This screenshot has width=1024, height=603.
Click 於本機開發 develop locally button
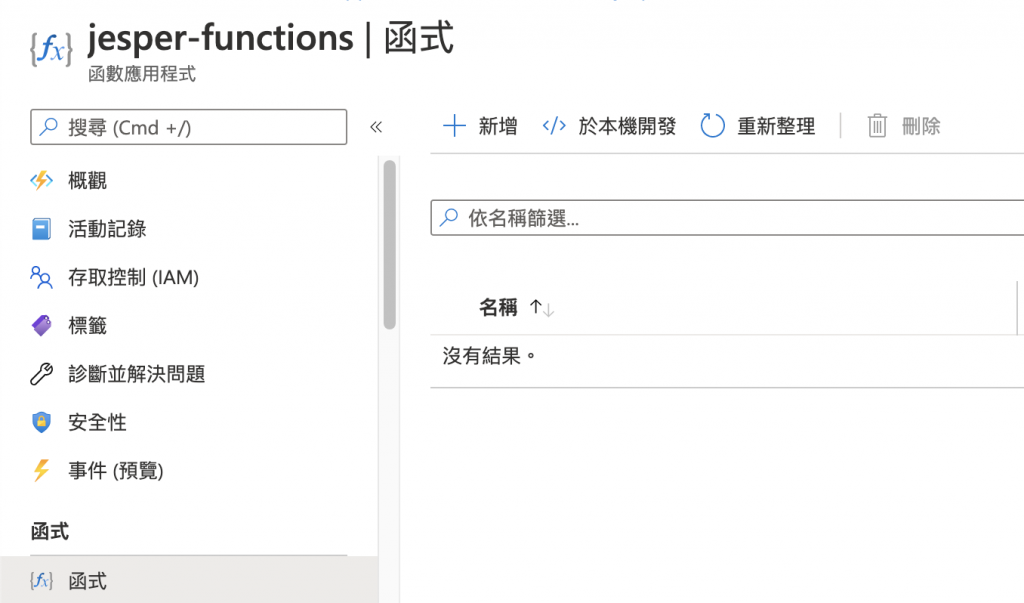point(609,125)
